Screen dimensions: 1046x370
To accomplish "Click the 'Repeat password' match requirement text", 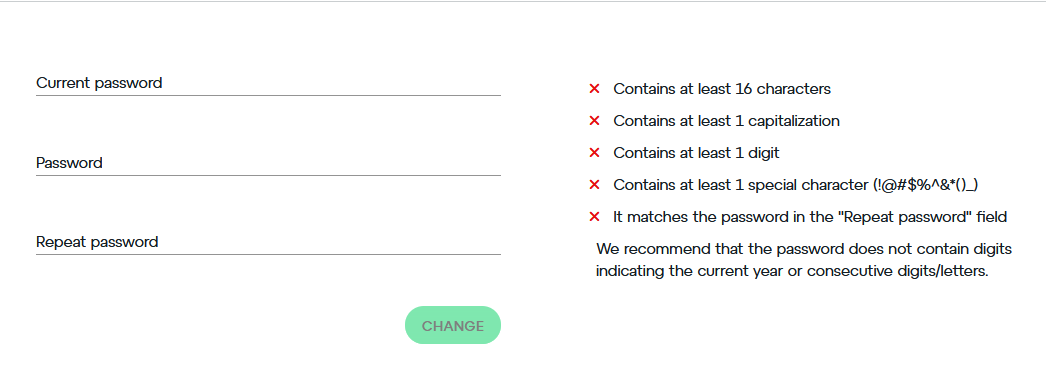I will (810, 217).
